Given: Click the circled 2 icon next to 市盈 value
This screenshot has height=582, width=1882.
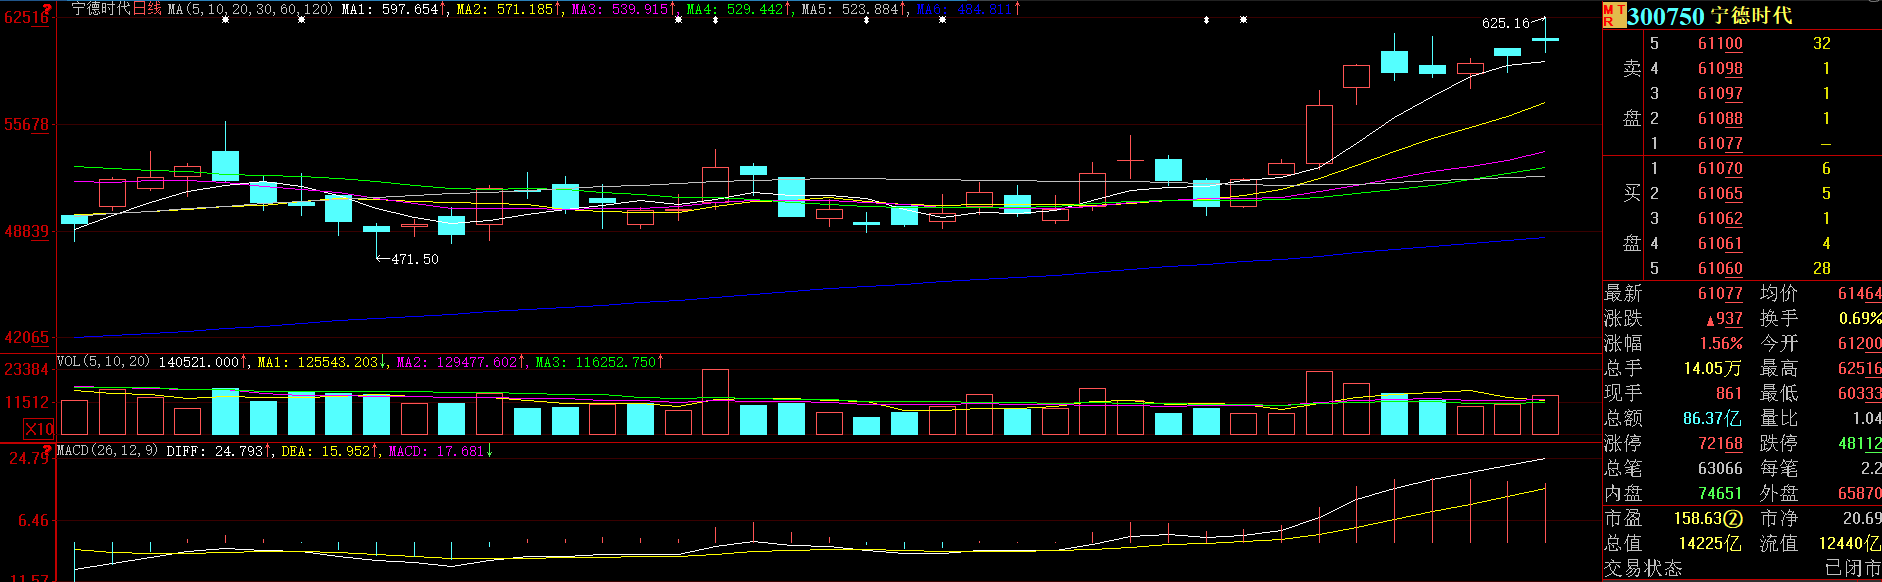Looking at the screenshot, I should [x=1733, y=519].
